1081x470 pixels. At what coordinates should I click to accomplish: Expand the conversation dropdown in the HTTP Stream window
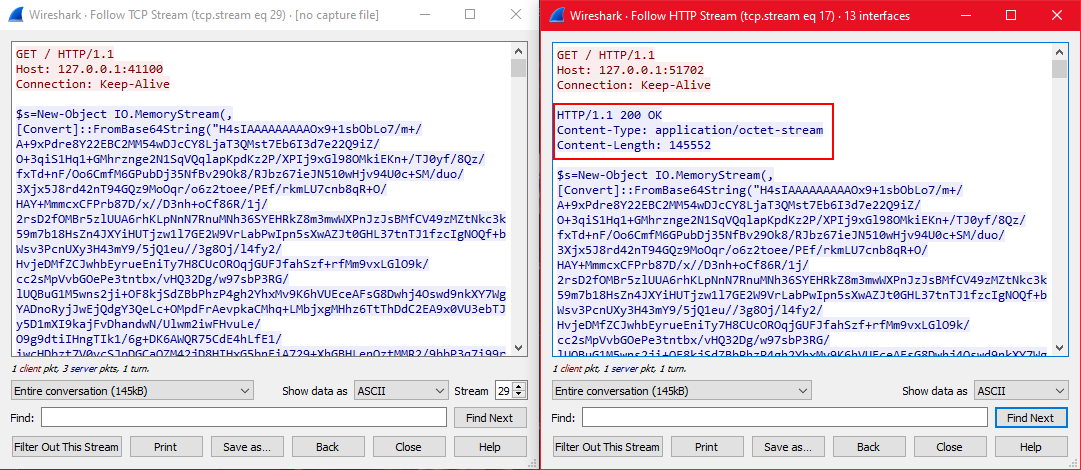coord(681,391)
